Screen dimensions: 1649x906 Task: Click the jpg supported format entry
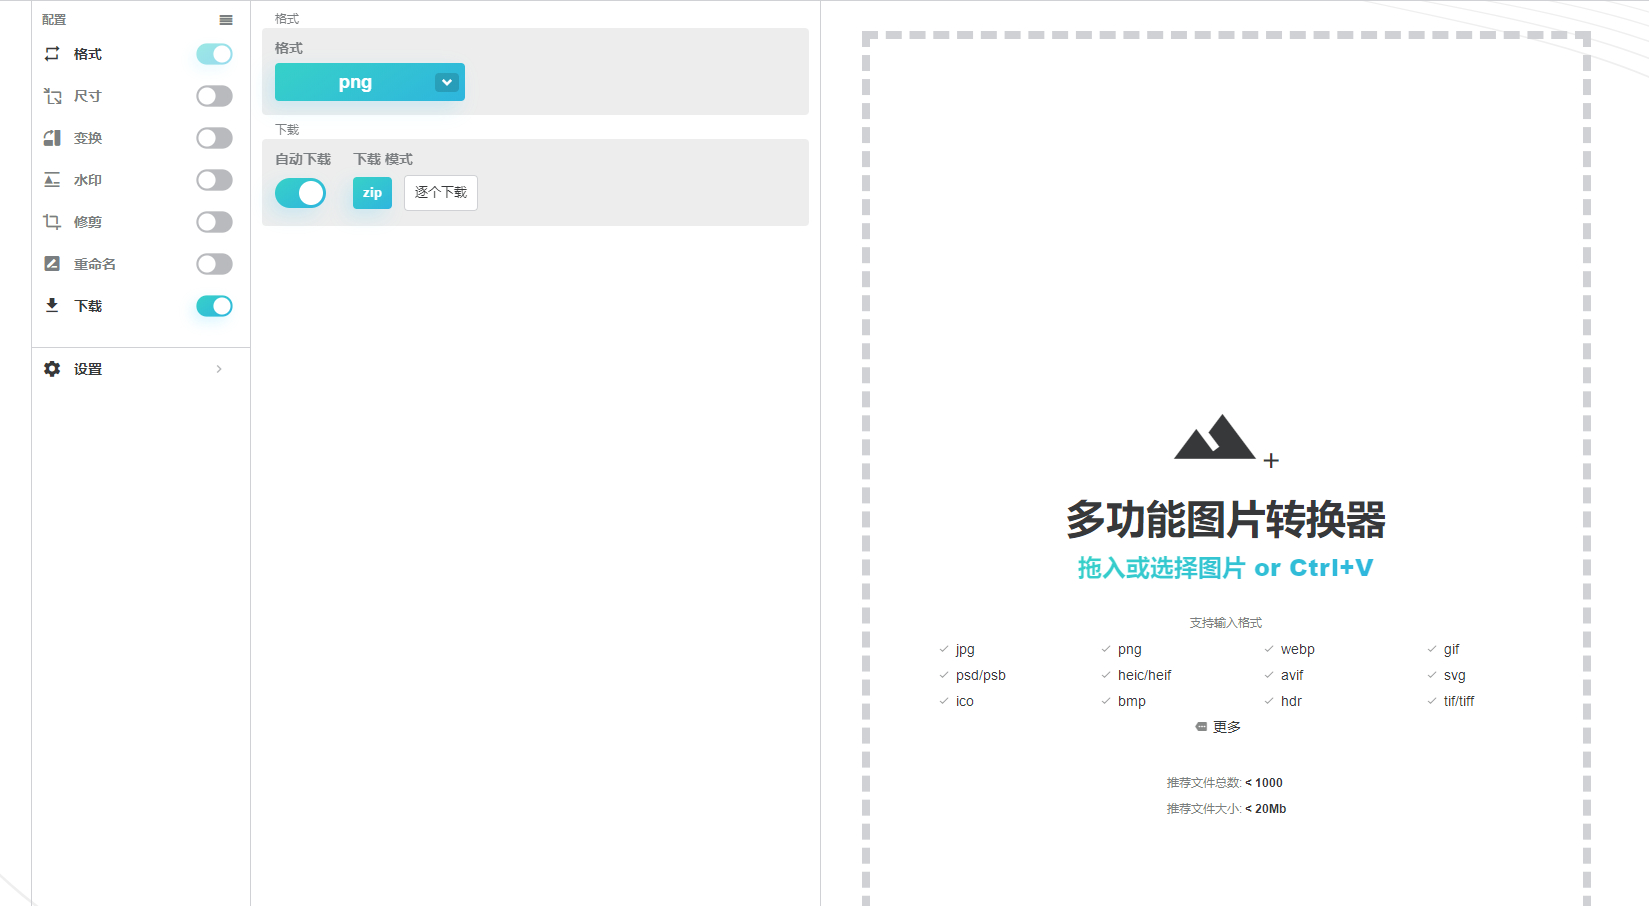point(965,649)
